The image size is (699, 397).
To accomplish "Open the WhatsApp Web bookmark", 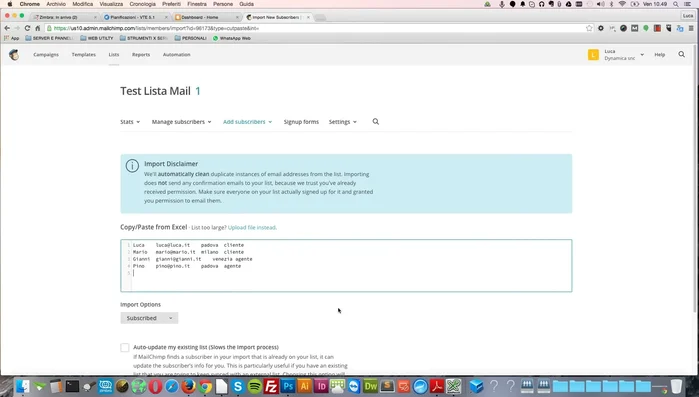I will coord(231,38).
